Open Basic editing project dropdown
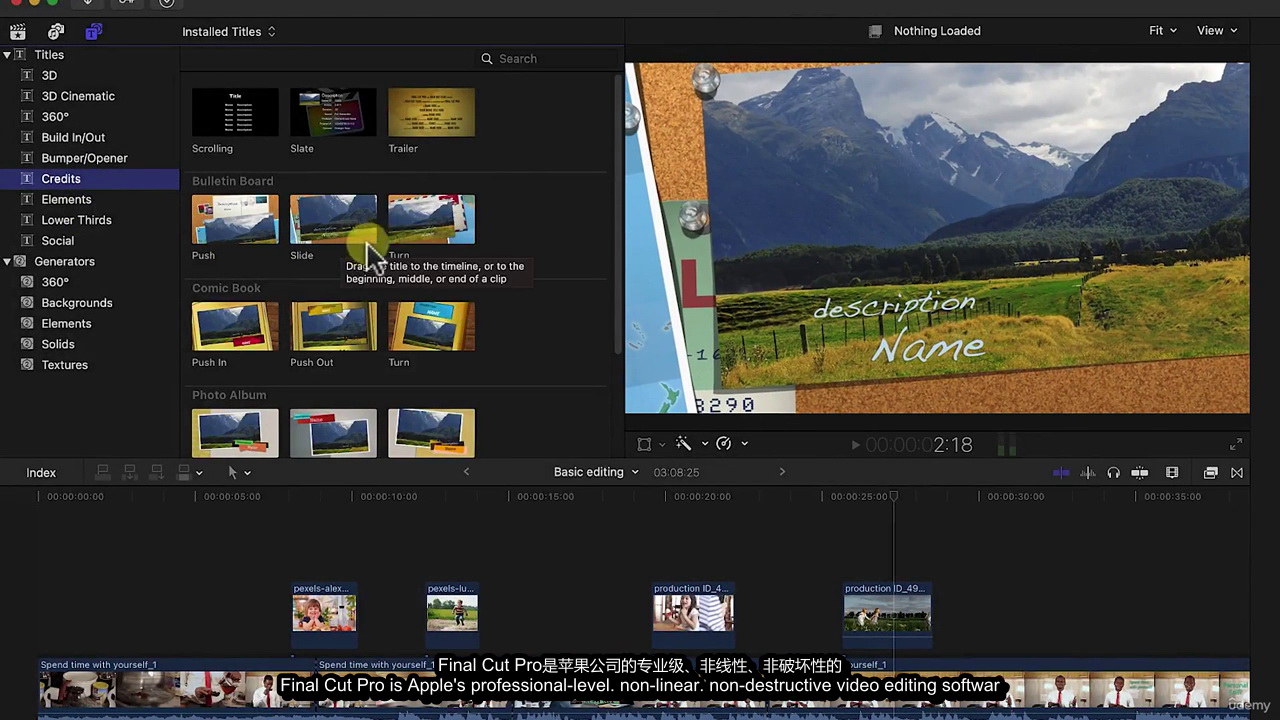 [596, 472]
